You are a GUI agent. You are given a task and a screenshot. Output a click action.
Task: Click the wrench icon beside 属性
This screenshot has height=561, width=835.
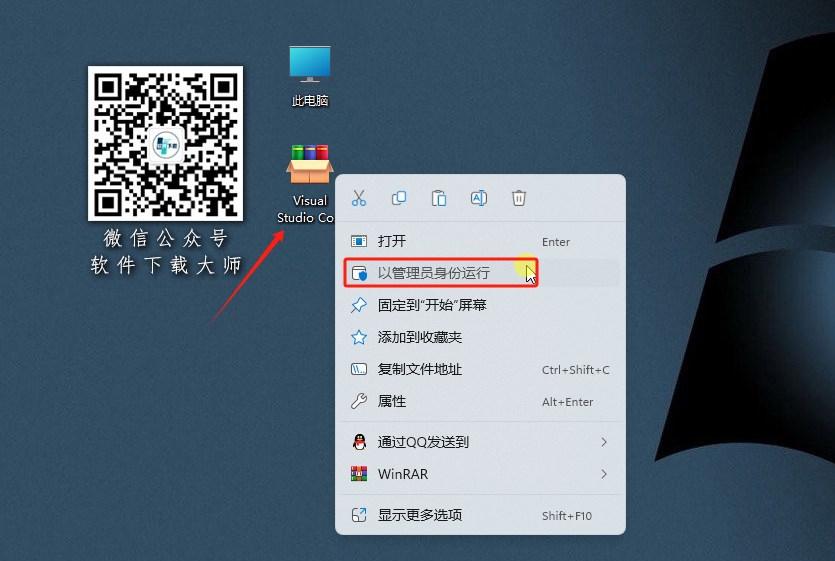359,401
